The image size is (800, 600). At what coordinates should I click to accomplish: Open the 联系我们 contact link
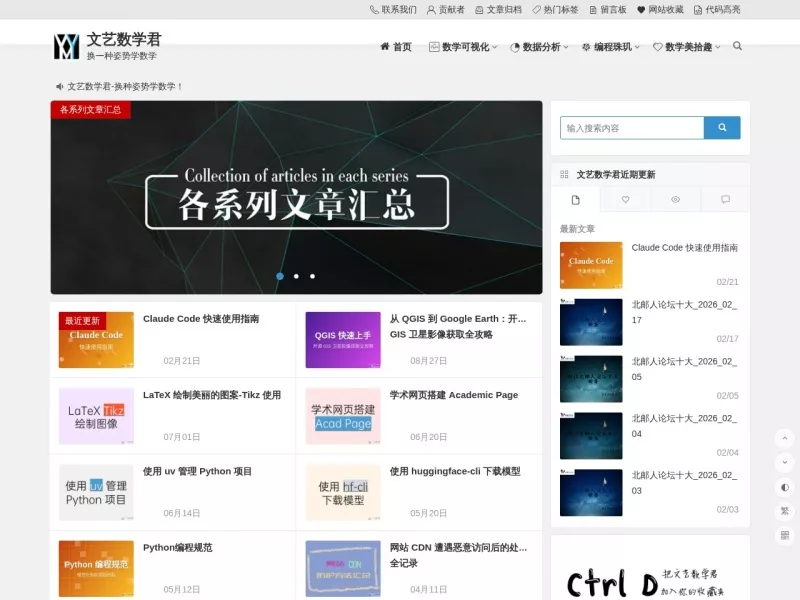point(393,10)
